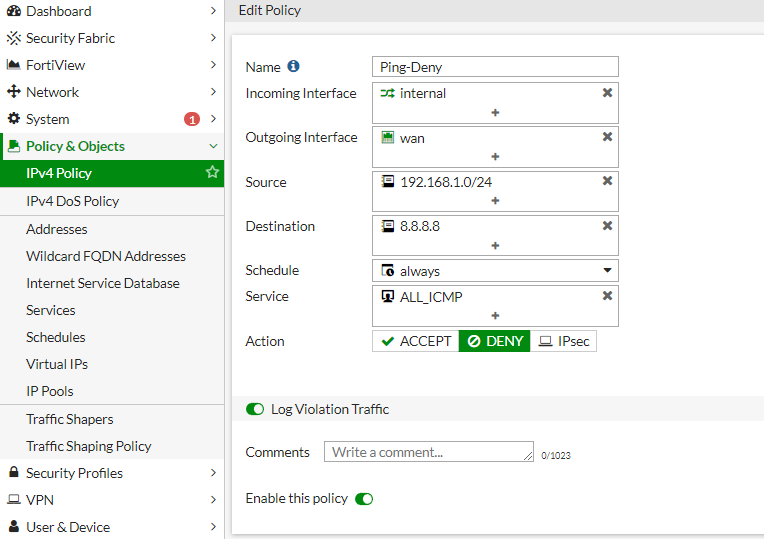Click the Name field info icon
This screenshot has width=764, height=539.
point(293,66)
